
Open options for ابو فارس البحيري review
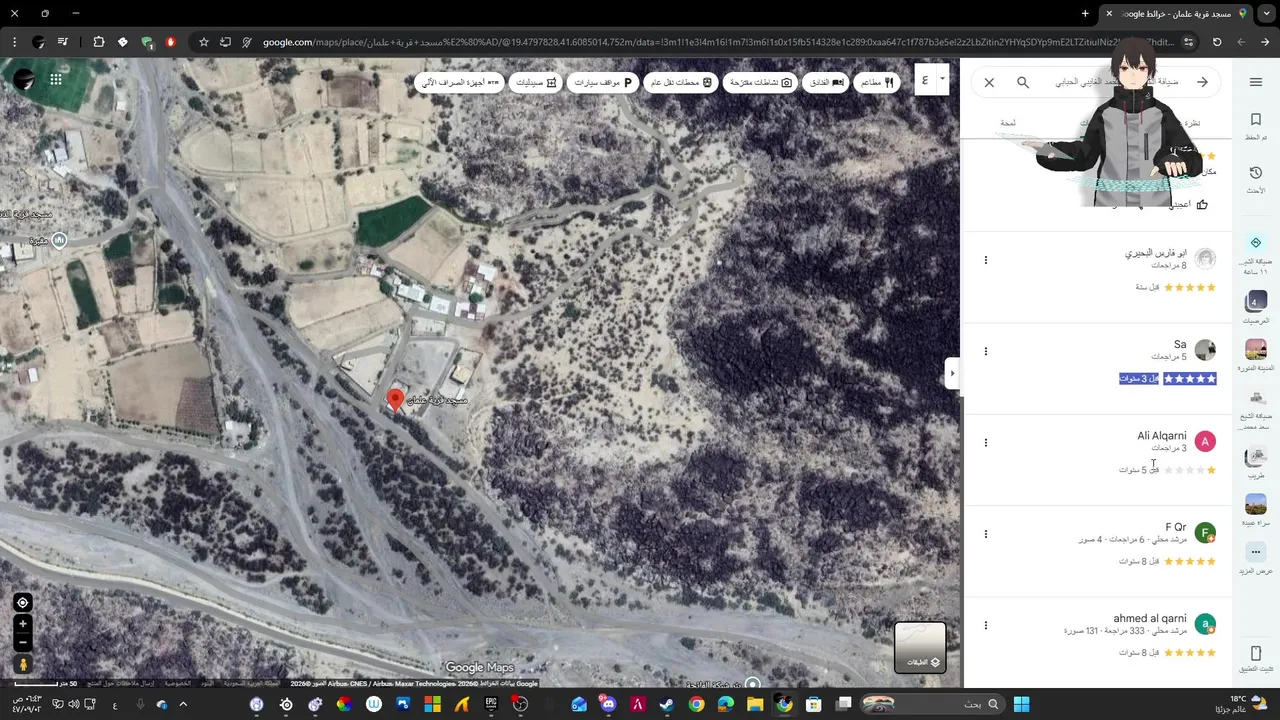pos(985,260)
